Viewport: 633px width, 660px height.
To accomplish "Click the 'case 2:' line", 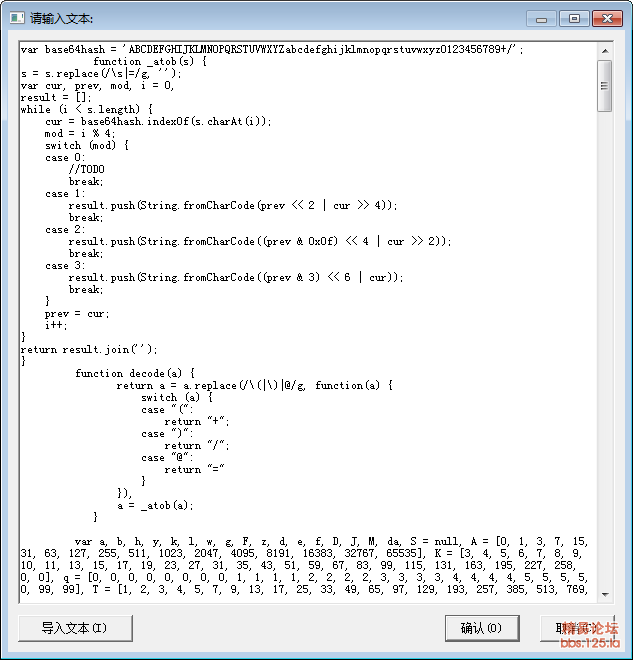I will click(x=65, y=230).
